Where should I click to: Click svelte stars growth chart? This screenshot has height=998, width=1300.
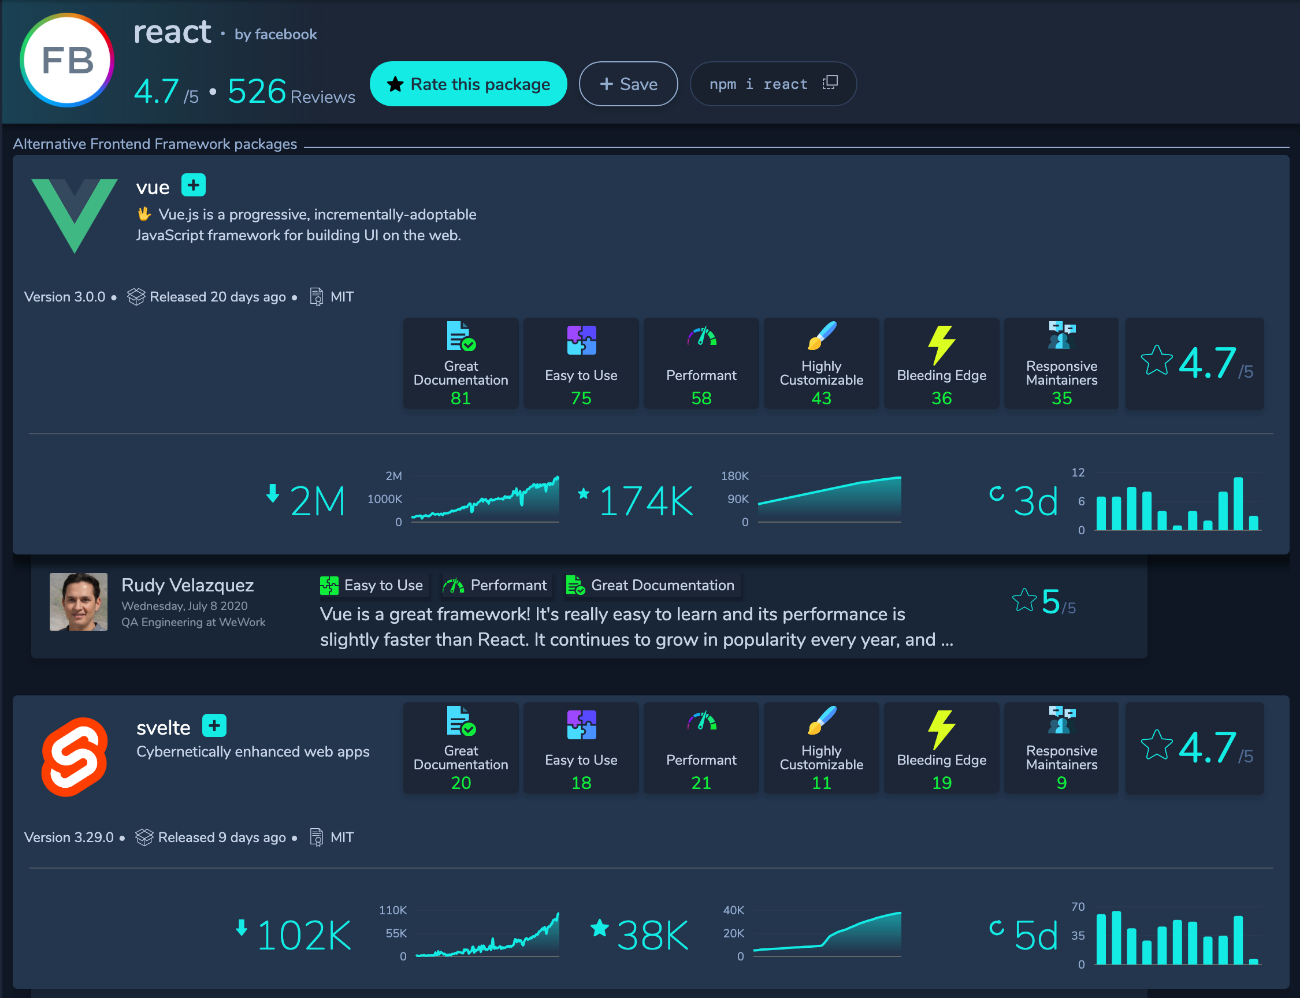coord(827,932)
